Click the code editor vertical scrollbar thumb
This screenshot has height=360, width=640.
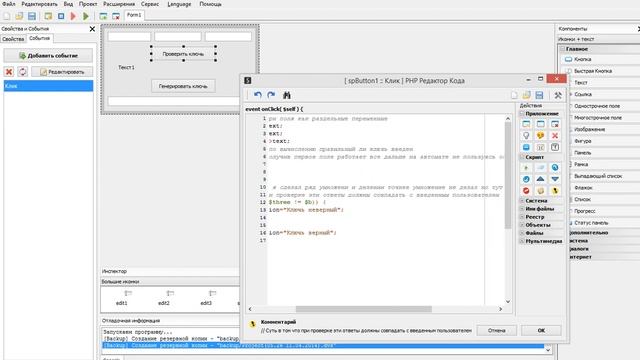[x=508, y=175]
